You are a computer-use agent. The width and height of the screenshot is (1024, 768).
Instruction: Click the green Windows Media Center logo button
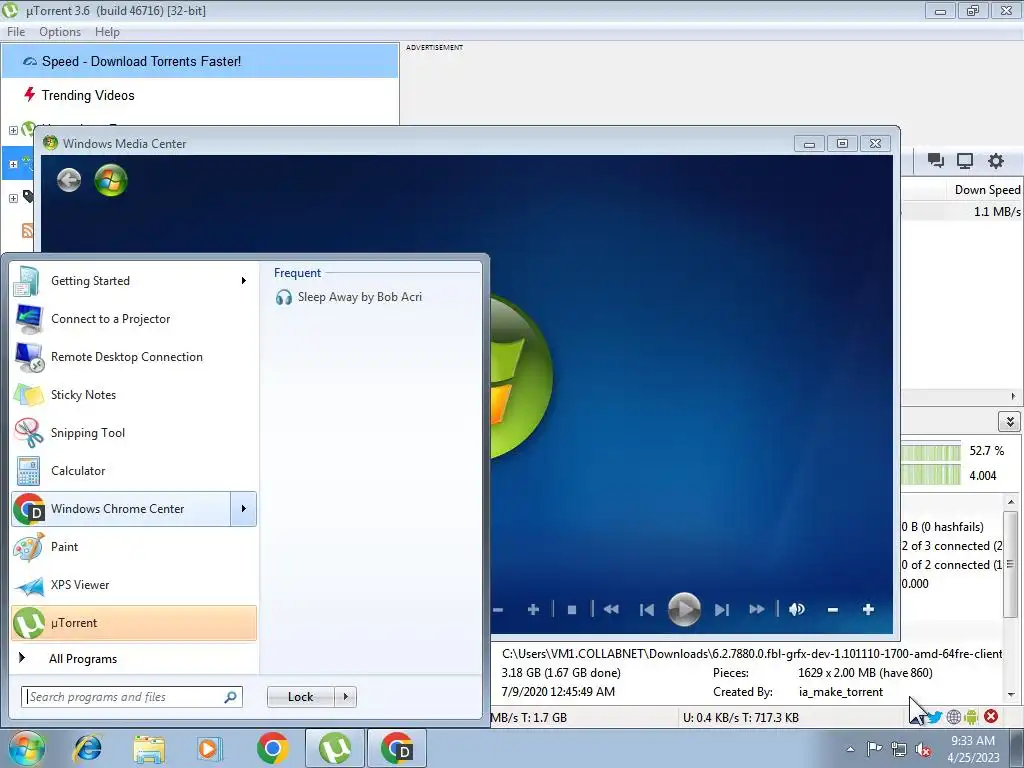(x=110, y=180)
